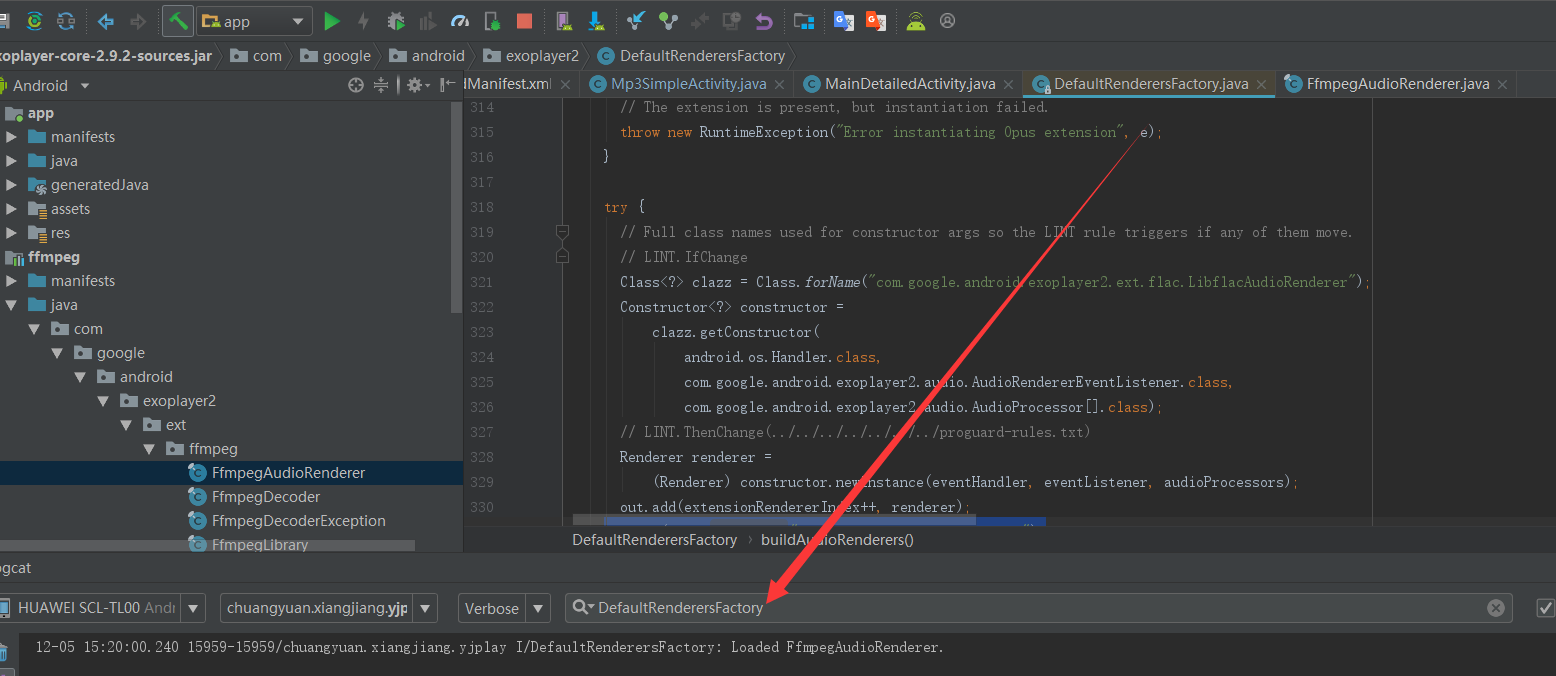Click the Run with Coverage icon
Image resolution: width=1556 pixels, height=676 pixels.
[x=428, y=21]
